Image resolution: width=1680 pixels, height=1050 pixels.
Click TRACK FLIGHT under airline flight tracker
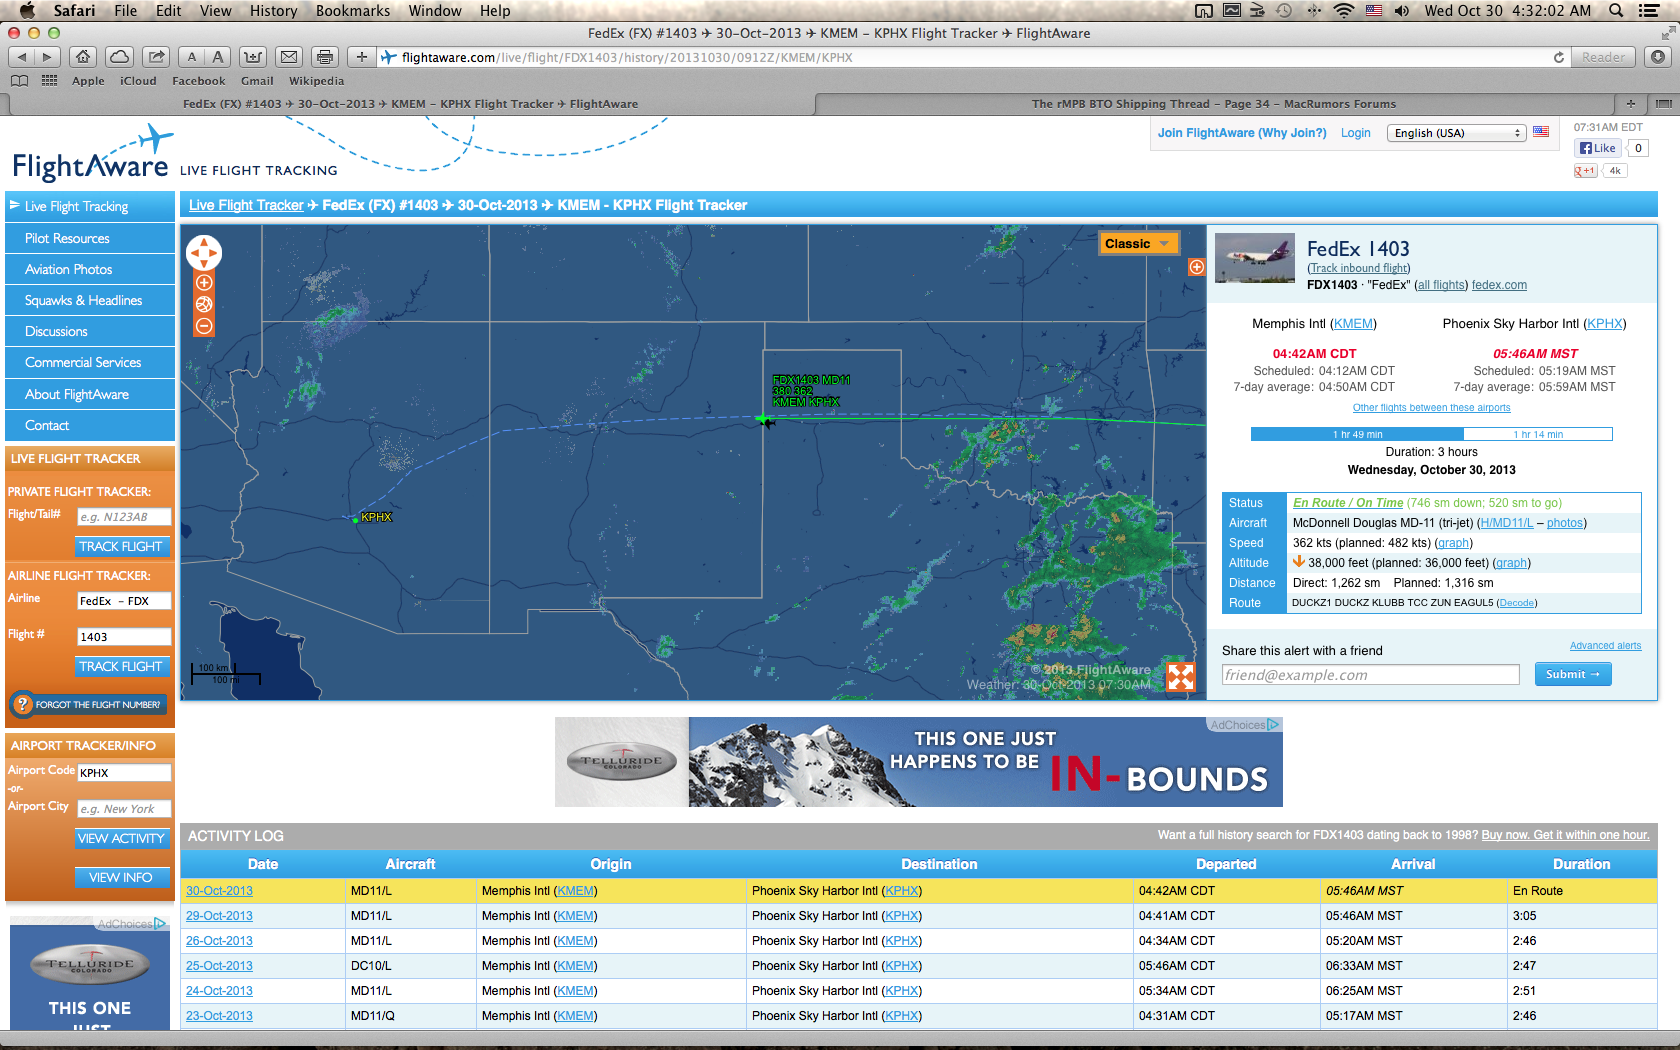pos(121,666)
